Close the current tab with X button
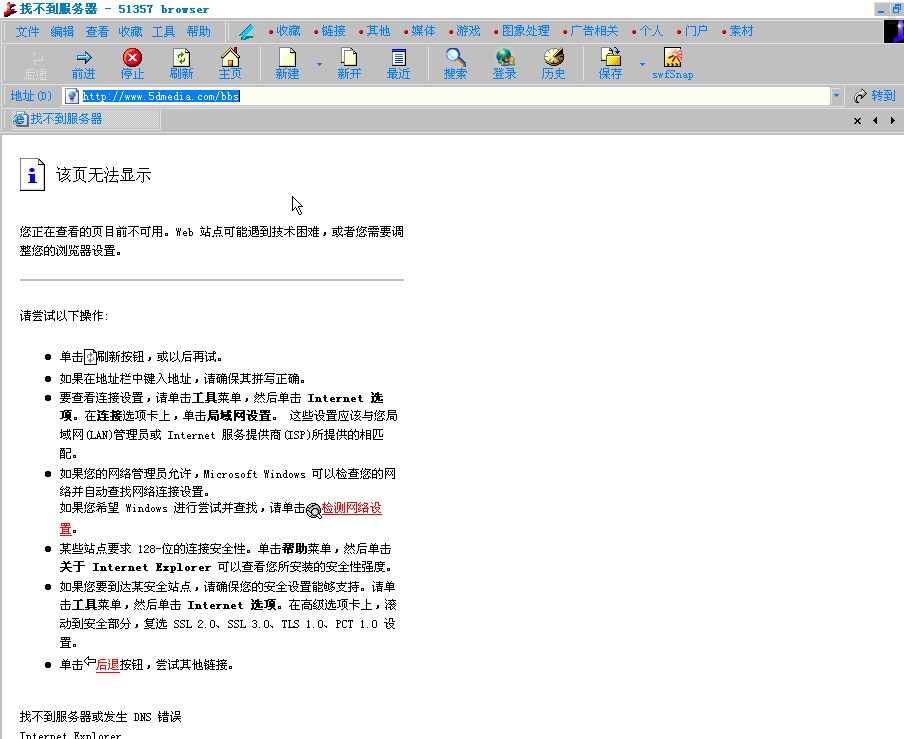The image size is (904, 739). pyautogui.click(x=857, y=120)
